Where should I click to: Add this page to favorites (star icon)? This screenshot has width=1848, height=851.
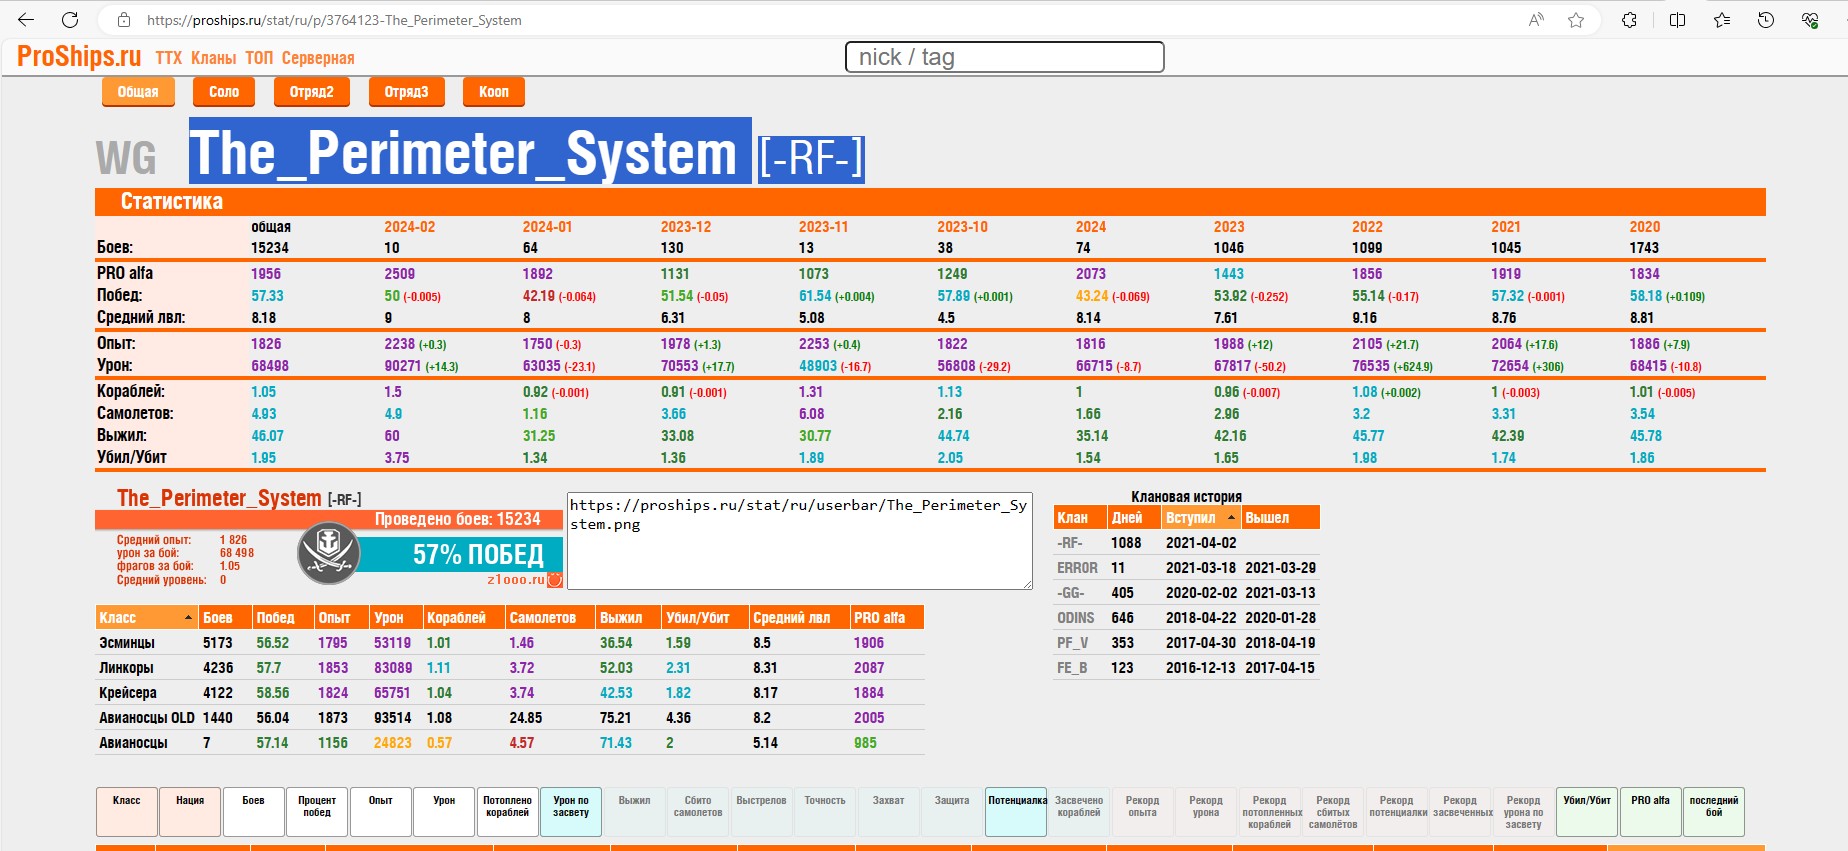point(1576,19)
